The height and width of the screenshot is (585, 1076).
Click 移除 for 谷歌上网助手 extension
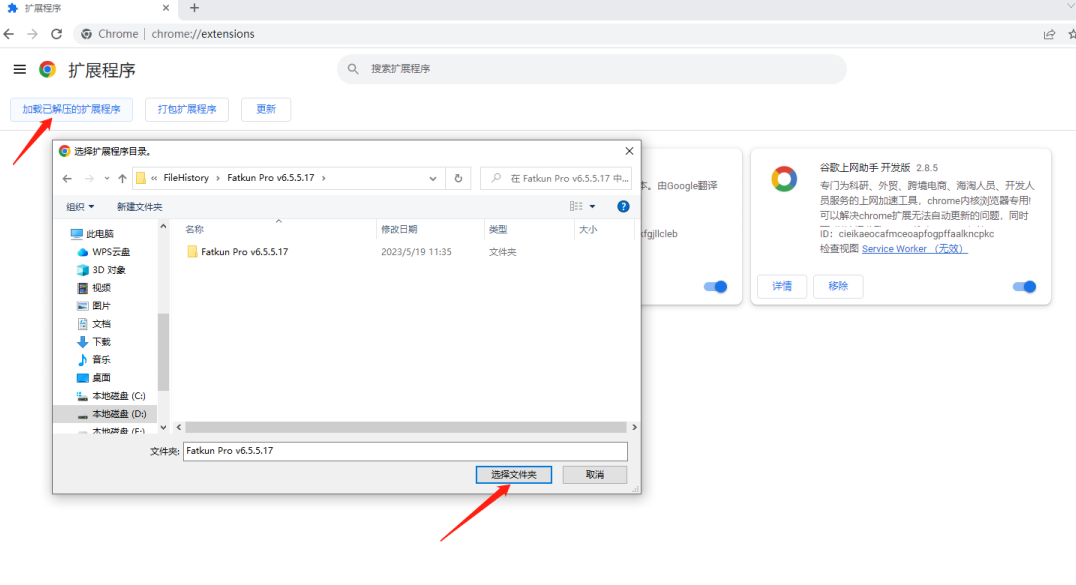coord(838,286)
